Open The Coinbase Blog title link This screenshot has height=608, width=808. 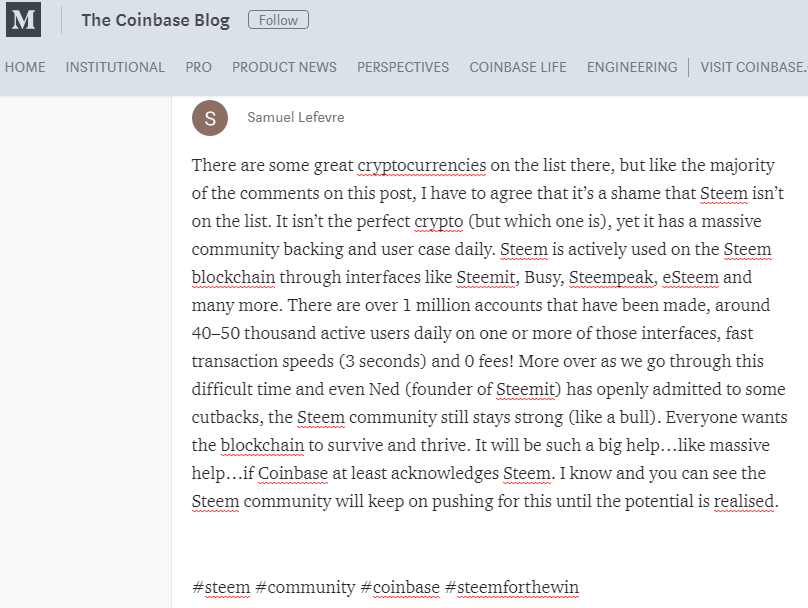coord(156,20)
